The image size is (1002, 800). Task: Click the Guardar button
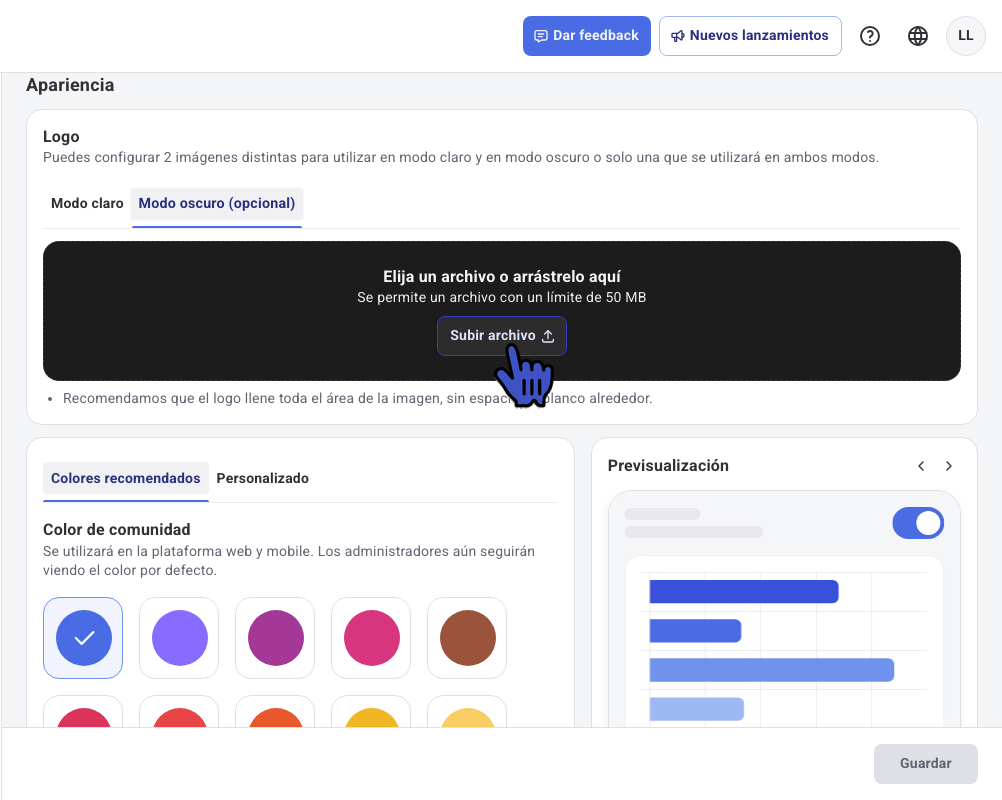pos(925,763)
